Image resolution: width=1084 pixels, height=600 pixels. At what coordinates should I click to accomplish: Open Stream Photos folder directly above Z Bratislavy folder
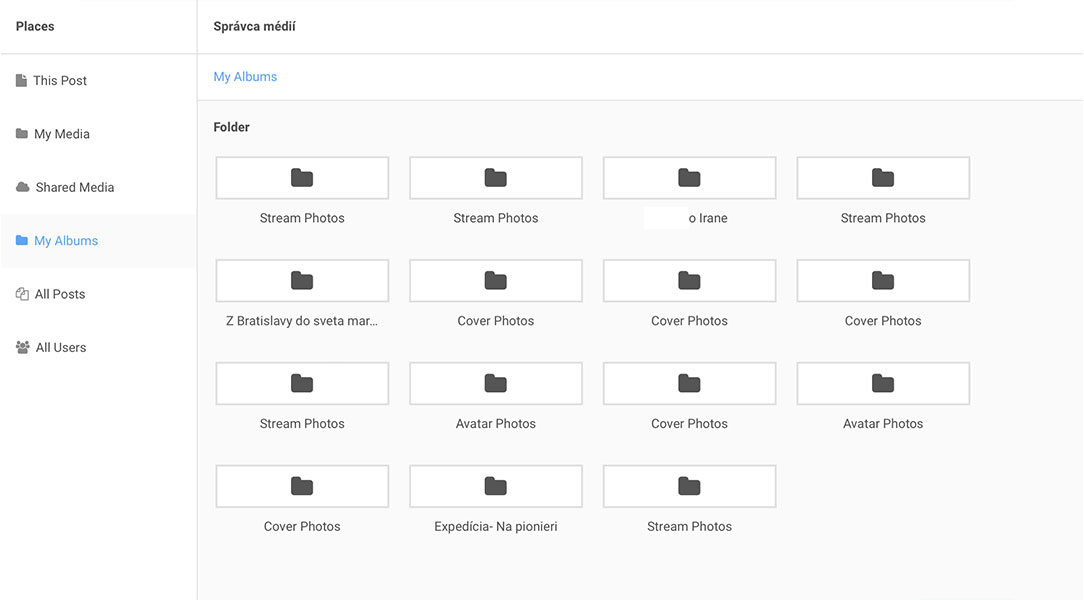point(302,178)
